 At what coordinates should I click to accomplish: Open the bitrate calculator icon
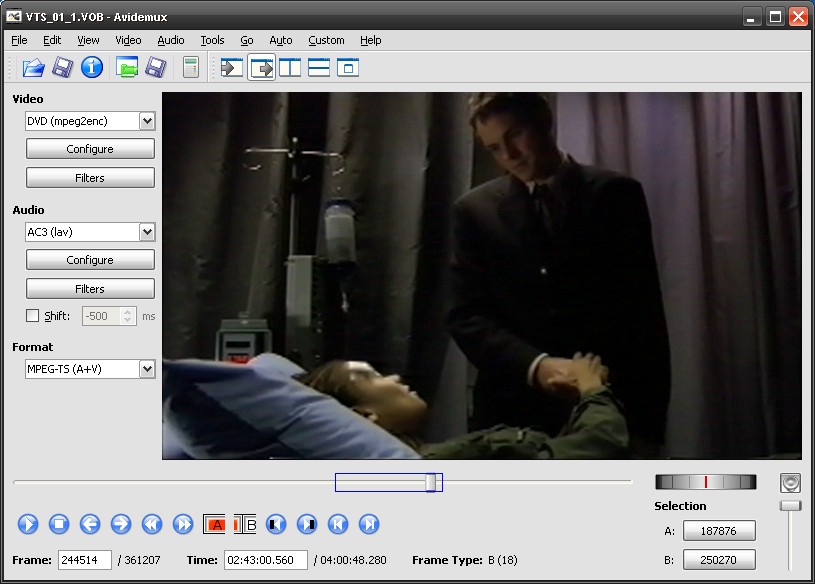(191, 68)
